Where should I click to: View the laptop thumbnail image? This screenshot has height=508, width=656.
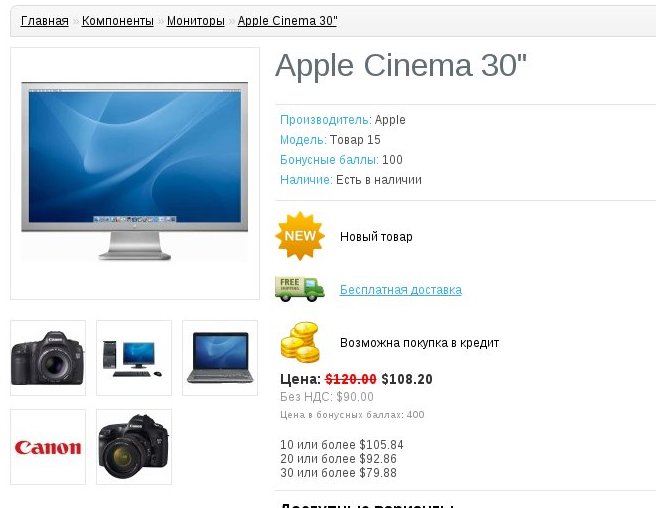[220, 358]
